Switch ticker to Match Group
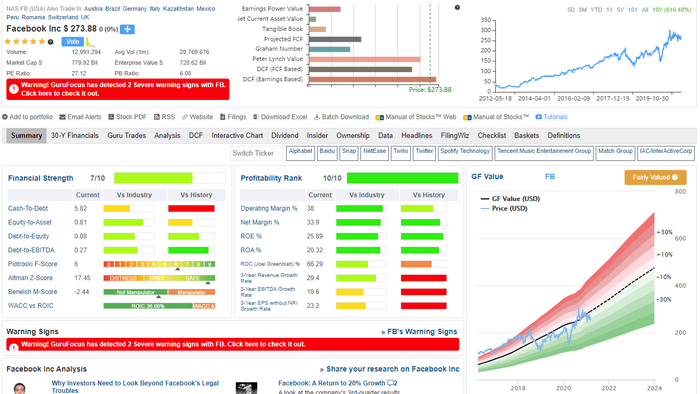The width and height of the screenshot is (700, 394). tap(615, 153)
